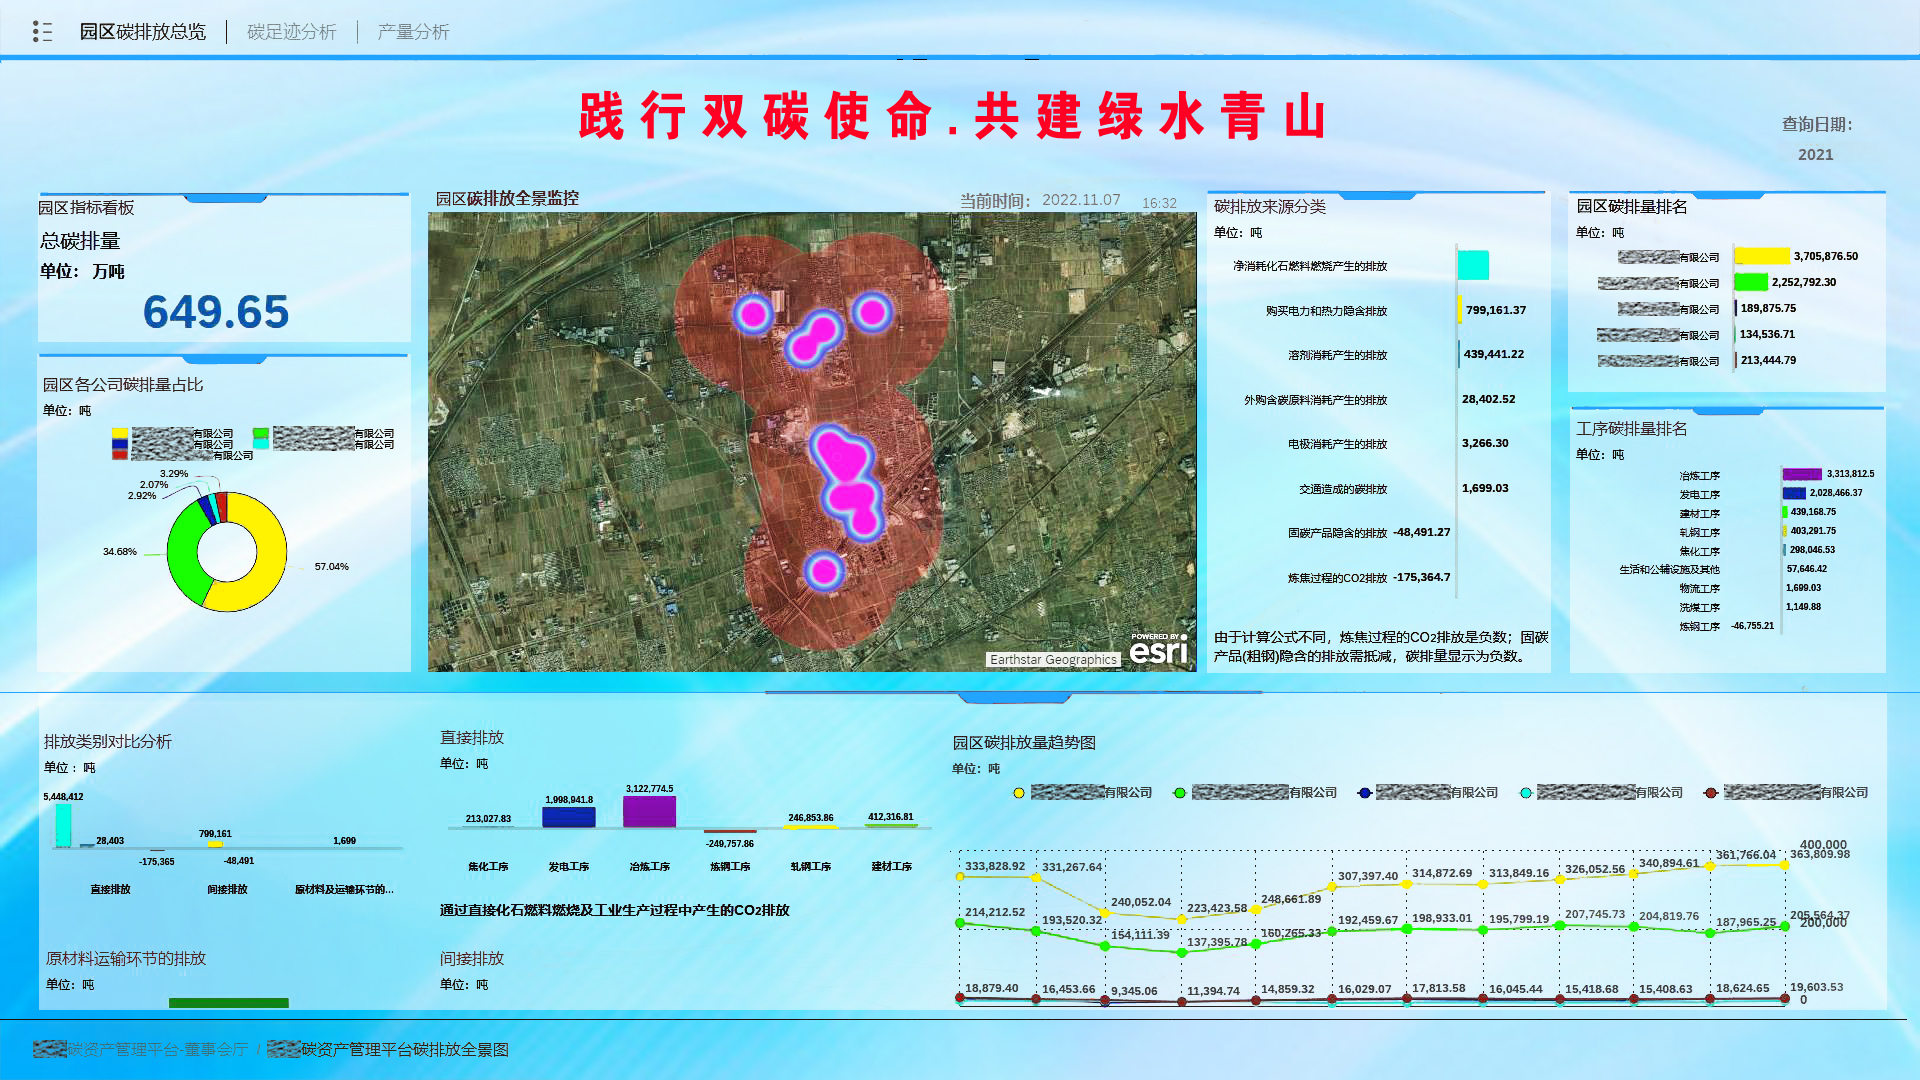The image size is (1920, 1080).
Task: Click the 生活和公辅设施及其他 row label
Action: (x=1669, y=569)
